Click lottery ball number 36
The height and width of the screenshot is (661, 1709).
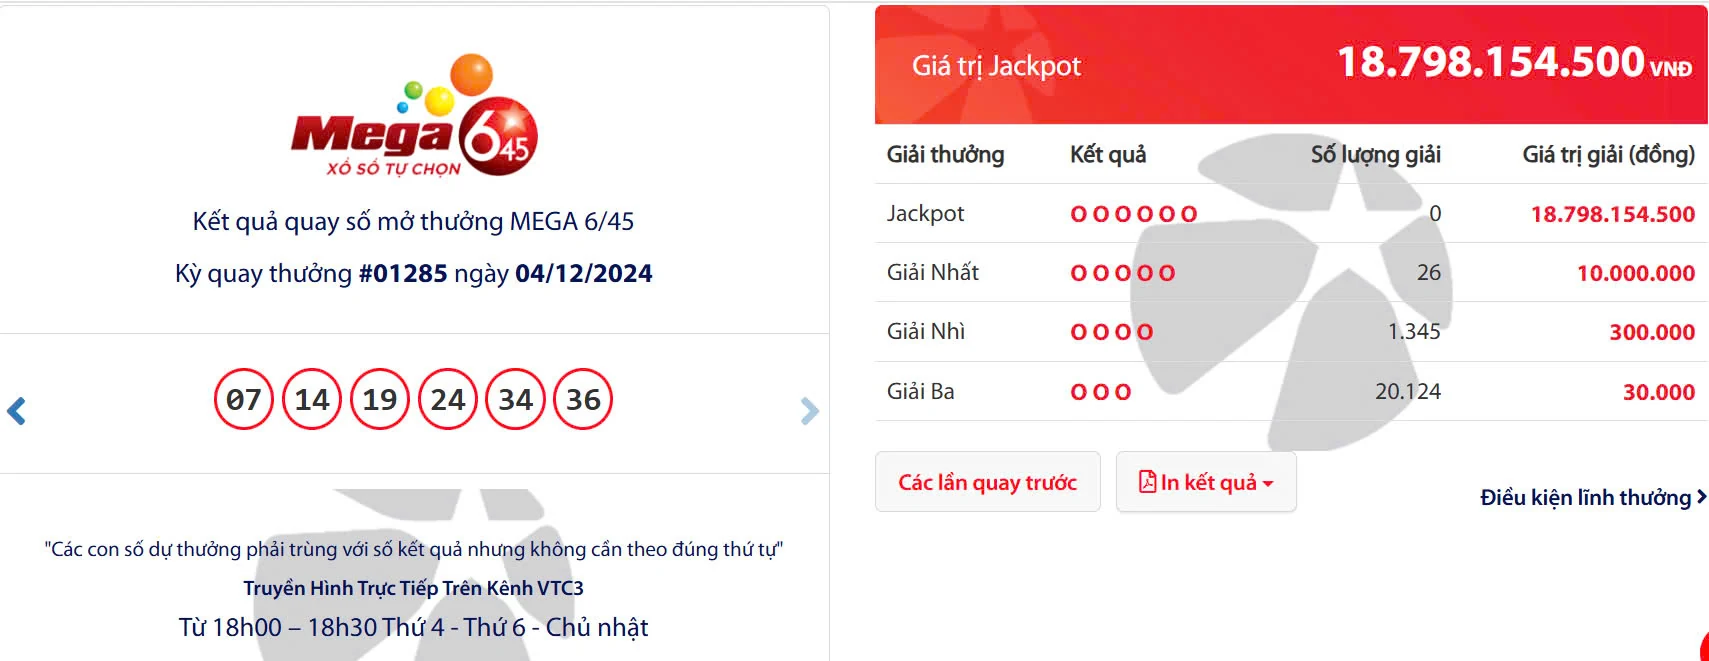tap(583, 398)
